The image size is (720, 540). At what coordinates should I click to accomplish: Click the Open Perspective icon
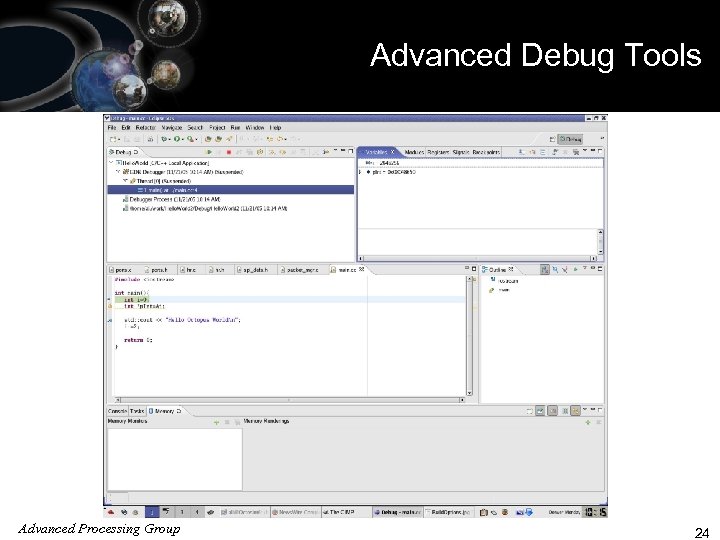pyautogui.click(x=552, y=139)
